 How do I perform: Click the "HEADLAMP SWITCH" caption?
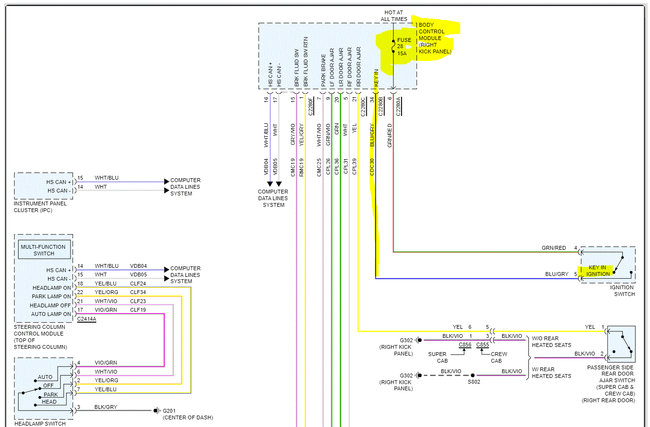[40, 424]
